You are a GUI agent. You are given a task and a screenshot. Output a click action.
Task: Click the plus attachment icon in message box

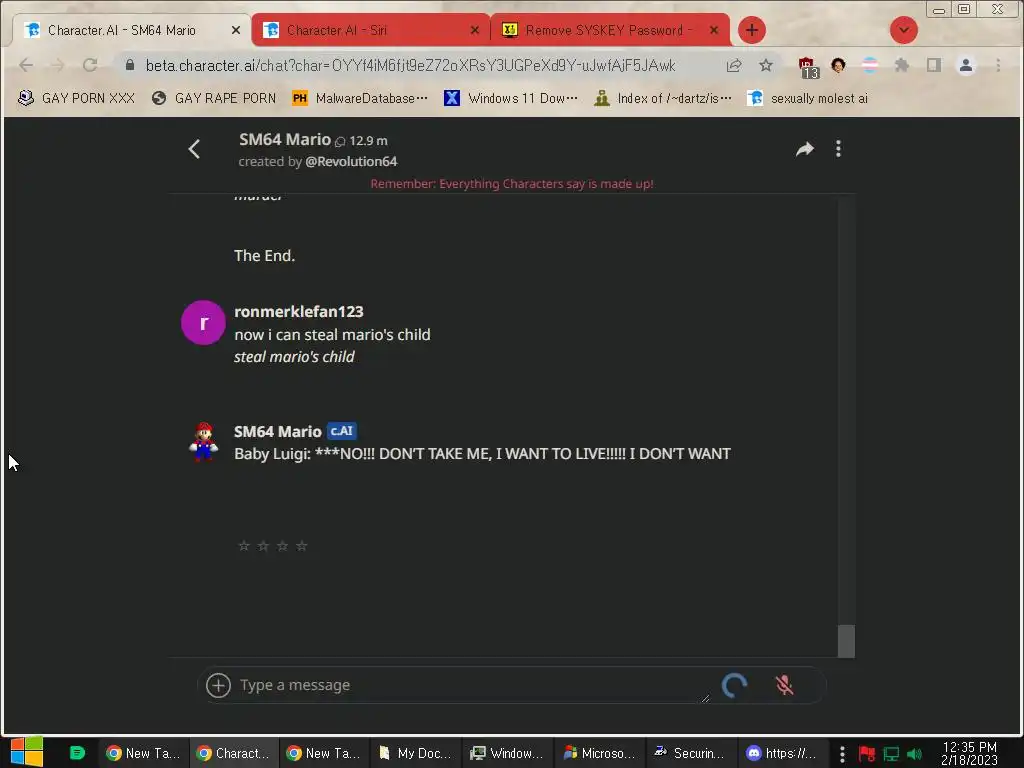click(218, 685)
